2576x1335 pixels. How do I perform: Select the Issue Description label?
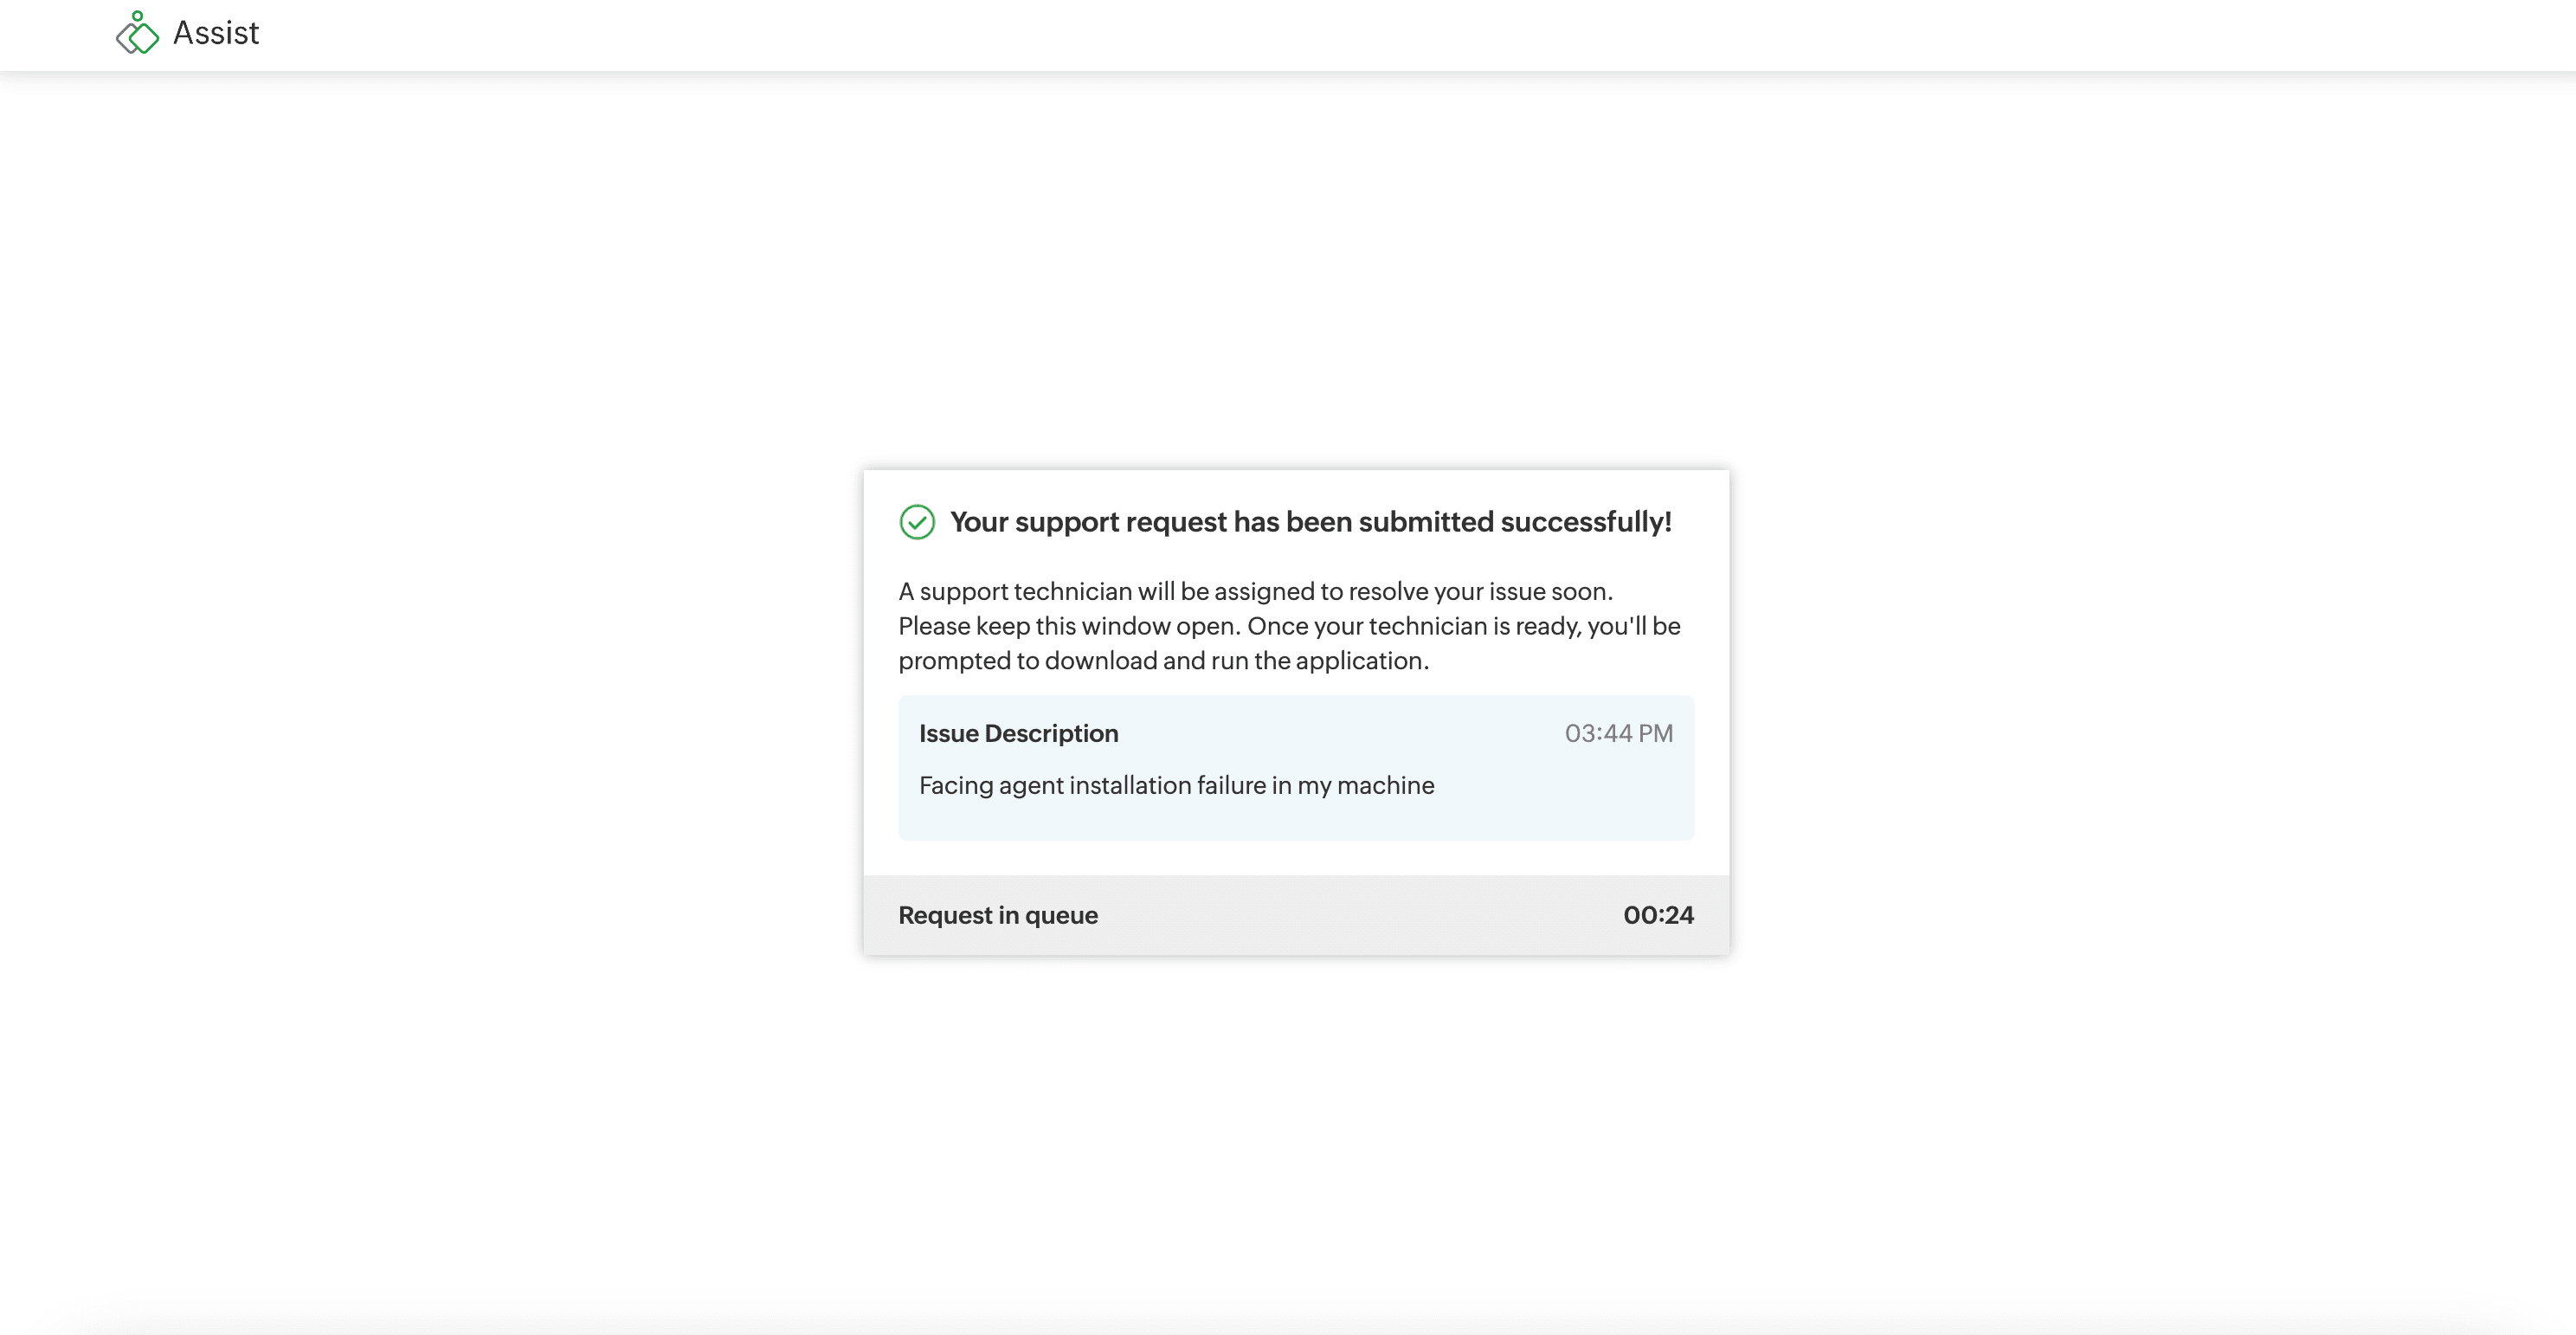1018,733
